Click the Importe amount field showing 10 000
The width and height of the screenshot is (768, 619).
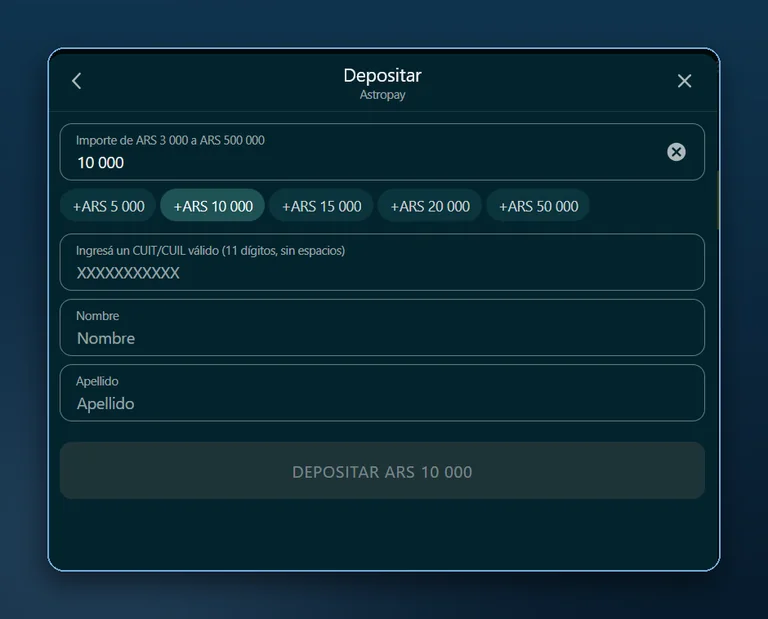pyautogui.click(x=382, y=152)
